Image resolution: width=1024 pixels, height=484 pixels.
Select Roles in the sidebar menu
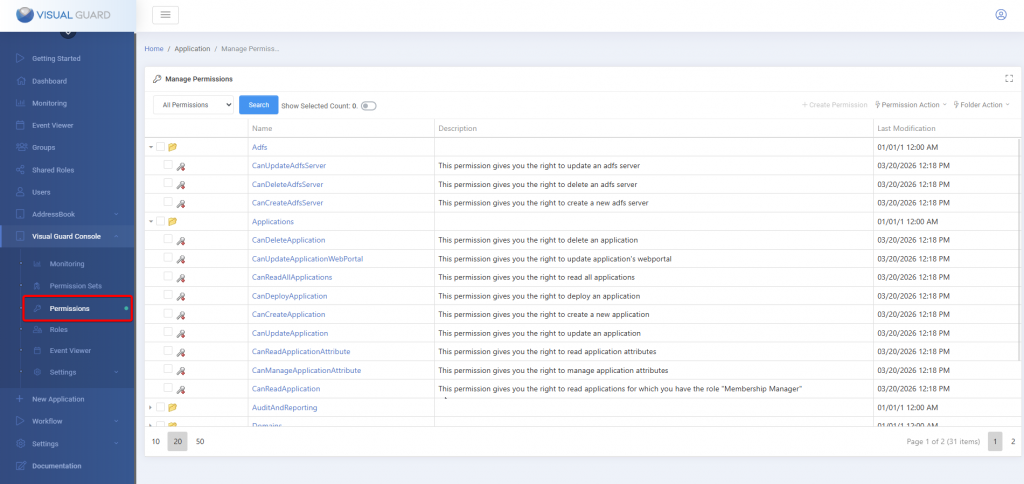point(58,329)
